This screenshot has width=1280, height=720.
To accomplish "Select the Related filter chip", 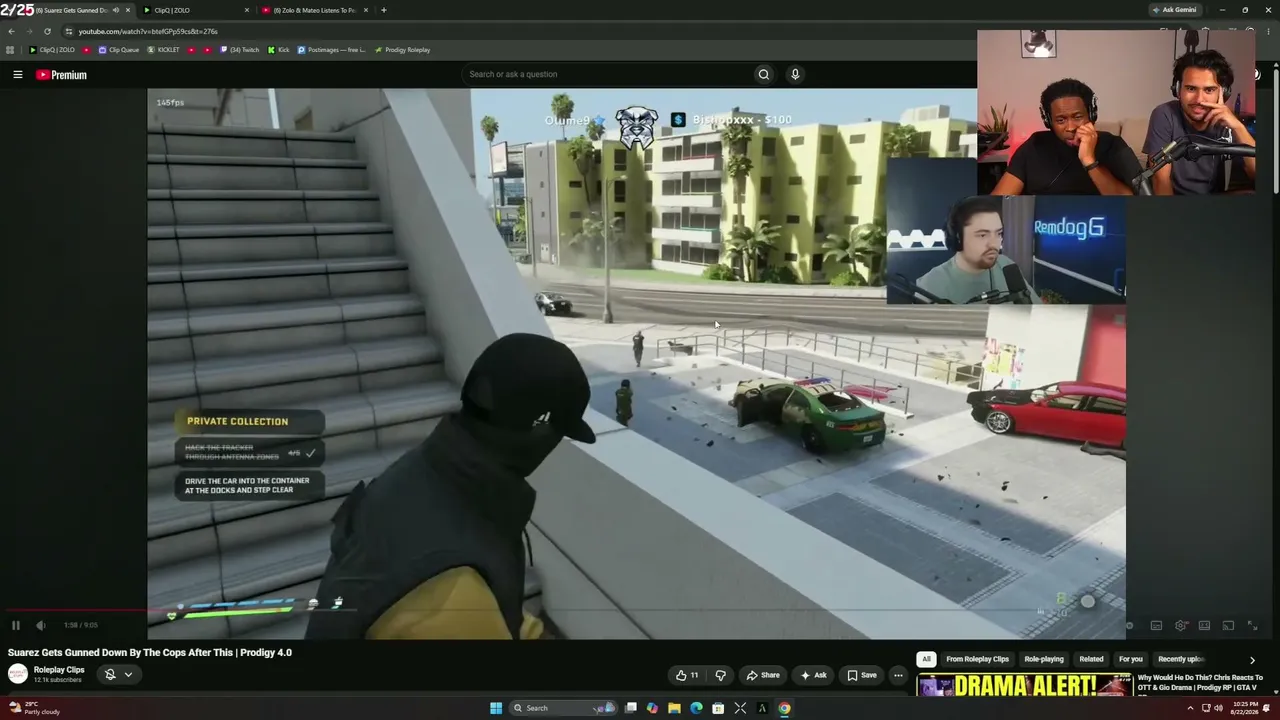I will [1091, 659].
